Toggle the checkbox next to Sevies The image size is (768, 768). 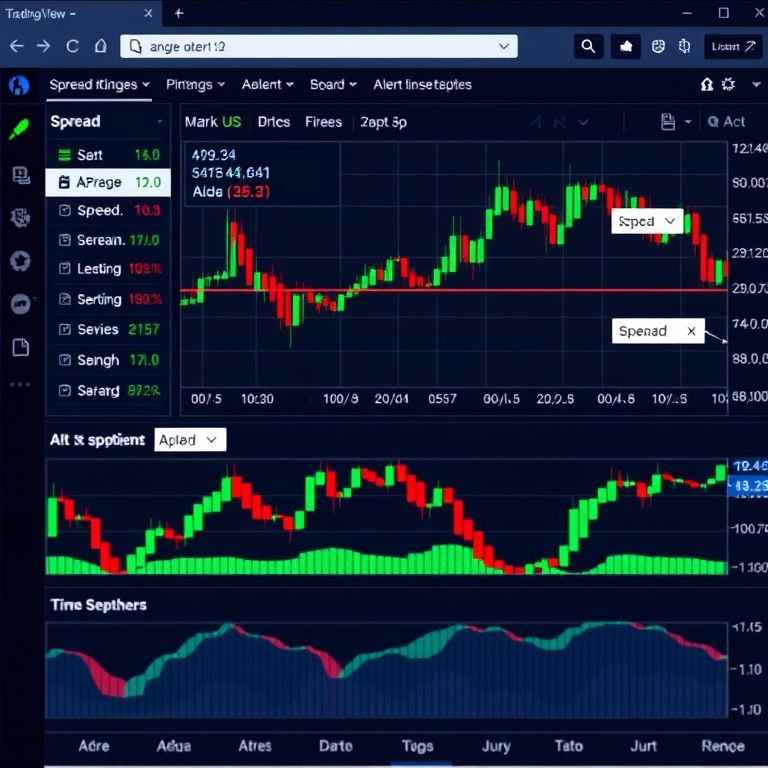[65, 329]
